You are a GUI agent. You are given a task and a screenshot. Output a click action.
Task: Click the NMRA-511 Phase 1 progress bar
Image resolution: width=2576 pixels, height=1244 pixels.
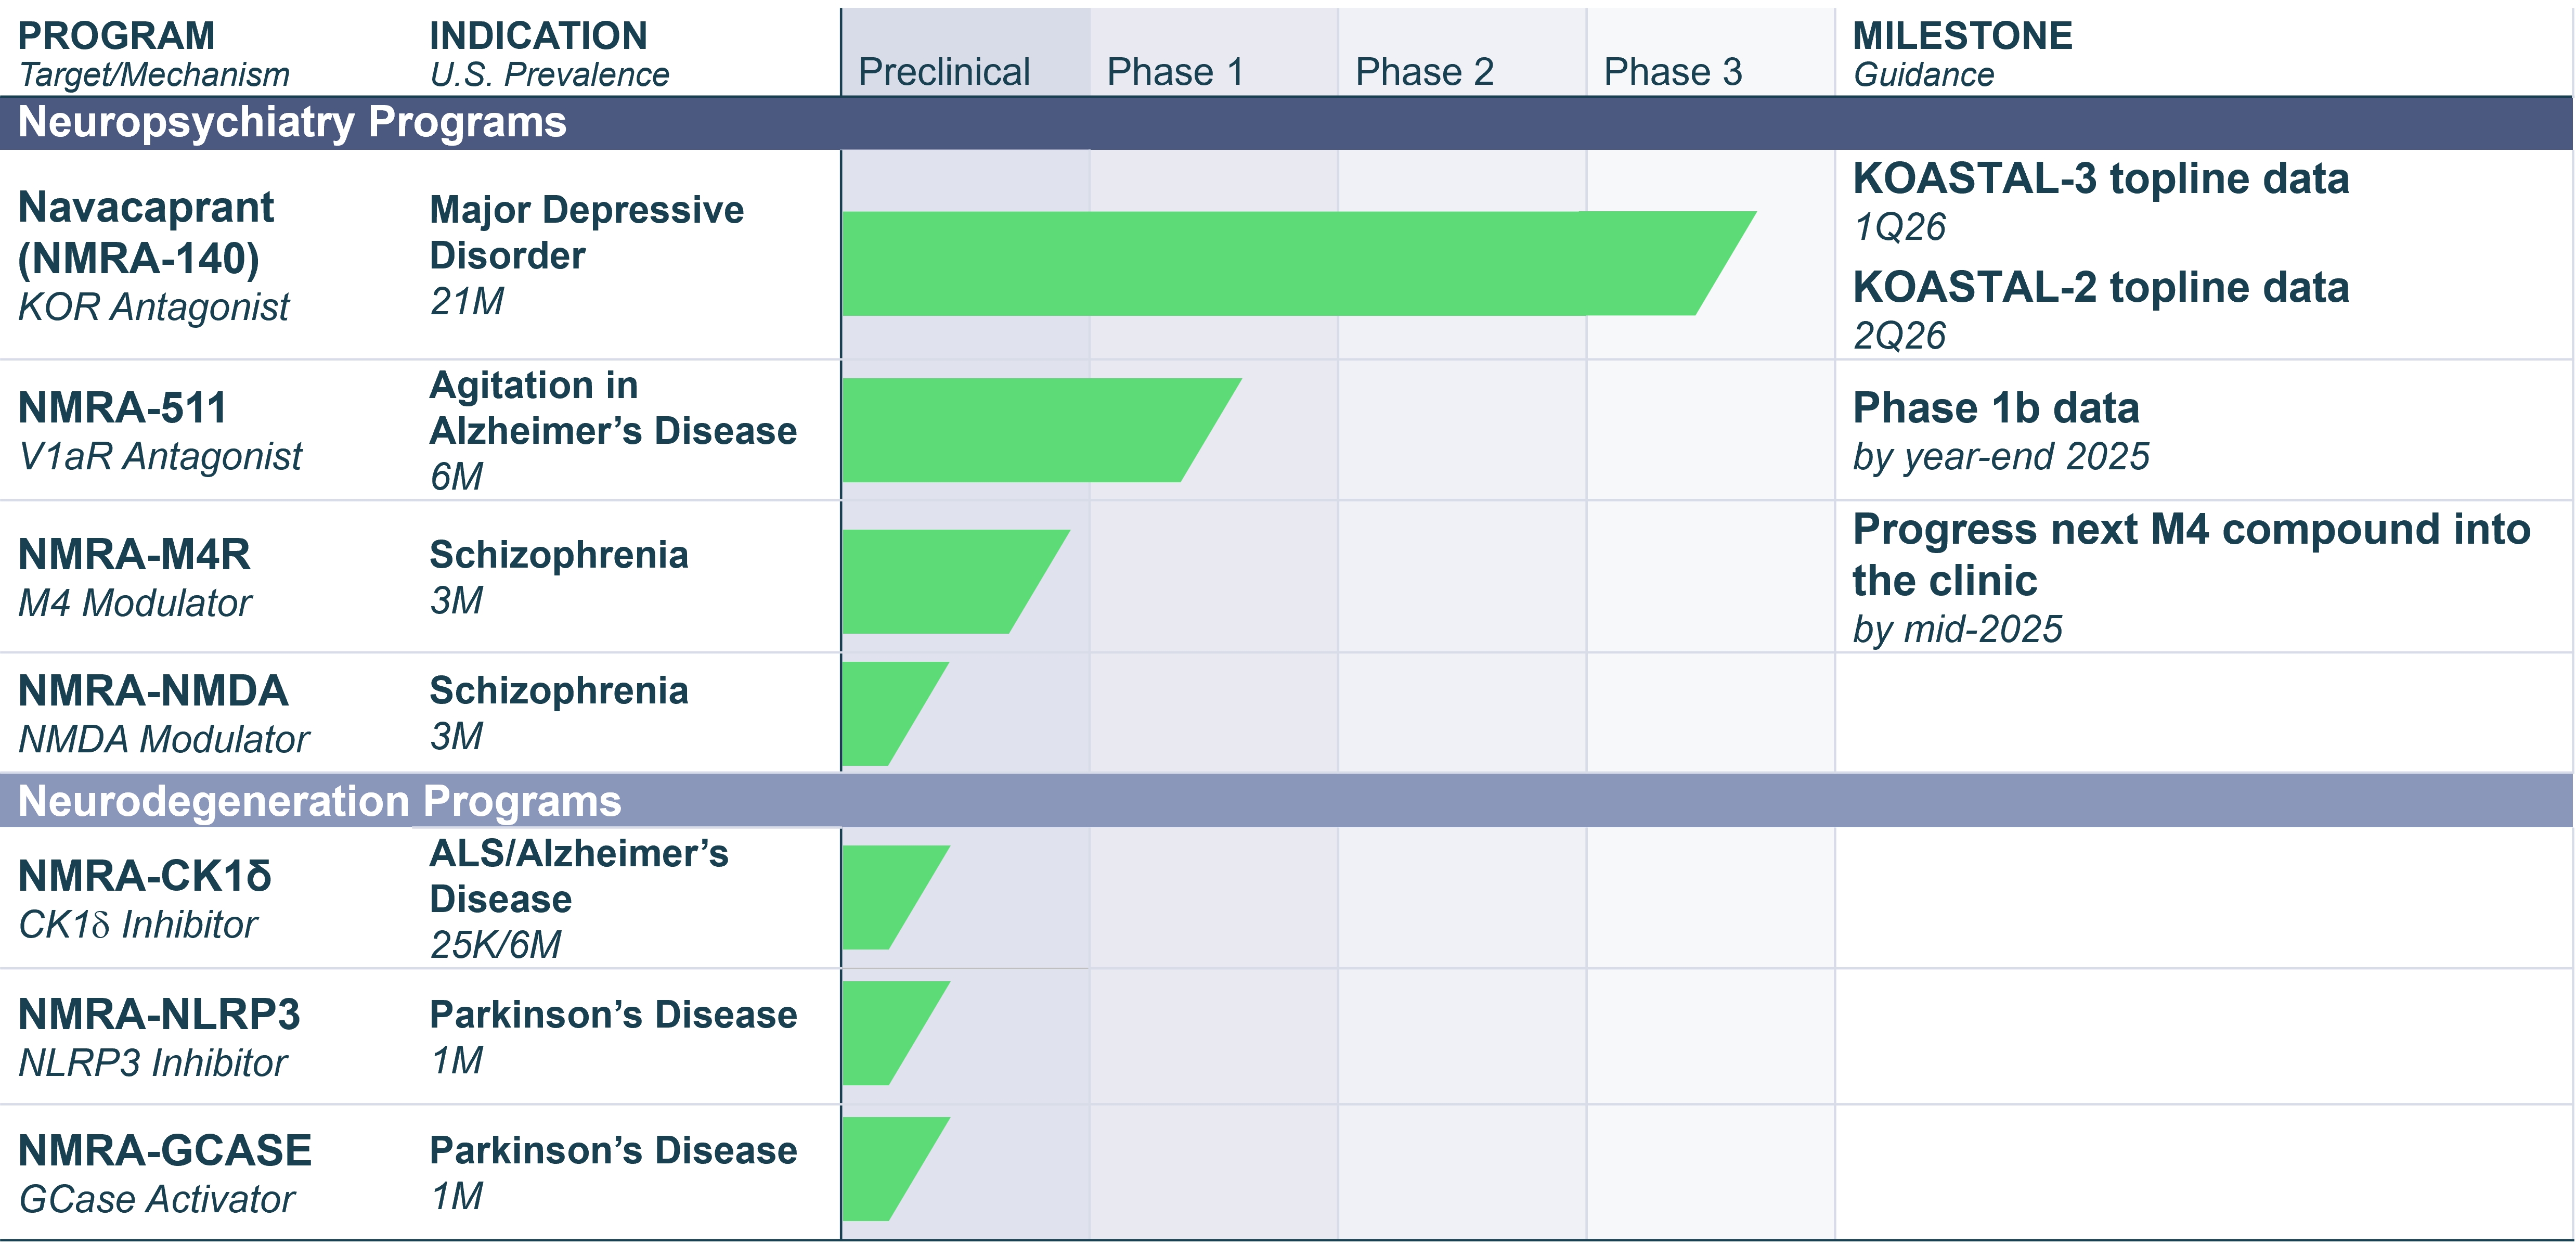pos(1020,430)
